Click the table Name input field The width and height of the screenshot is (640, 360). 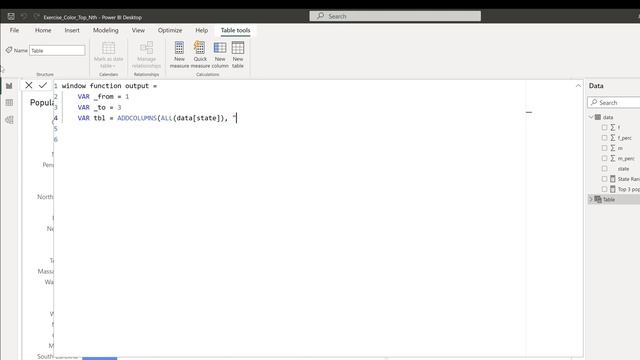click(x=57, y=50)
